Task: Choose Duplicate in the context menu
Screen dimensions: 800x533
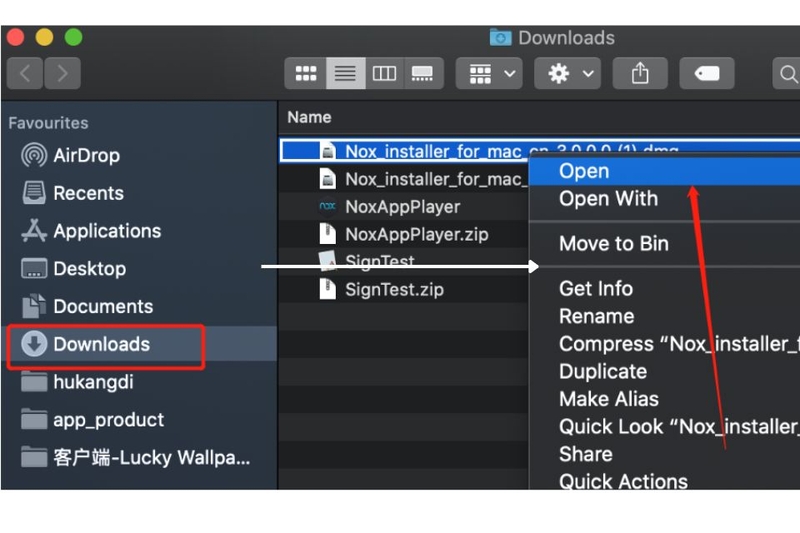Action: click(x=665, y=371)
